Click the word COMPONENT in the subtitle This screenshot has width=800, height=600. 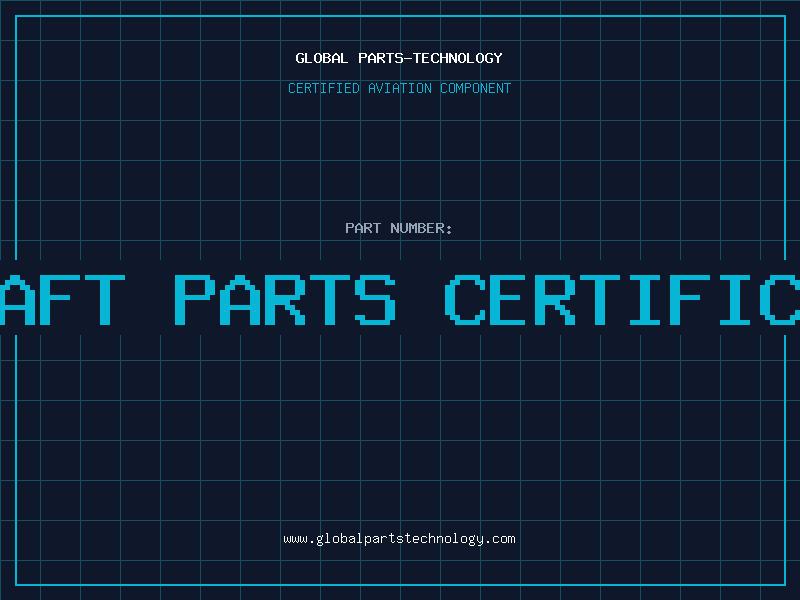[476, 88]
